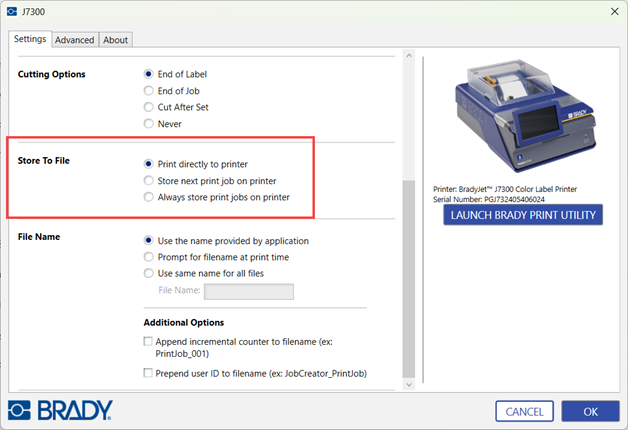Click the J7300 app icon in title bar
628x430 pixels.
pyautogui.click(x=13, y=10)
